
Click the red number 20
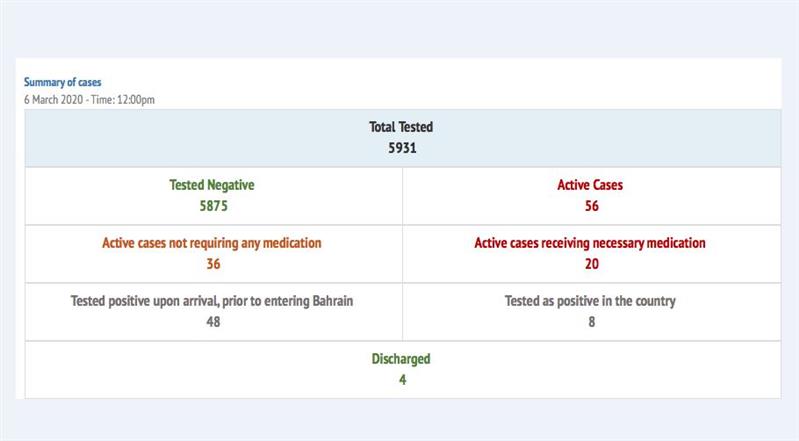(591, 264)
